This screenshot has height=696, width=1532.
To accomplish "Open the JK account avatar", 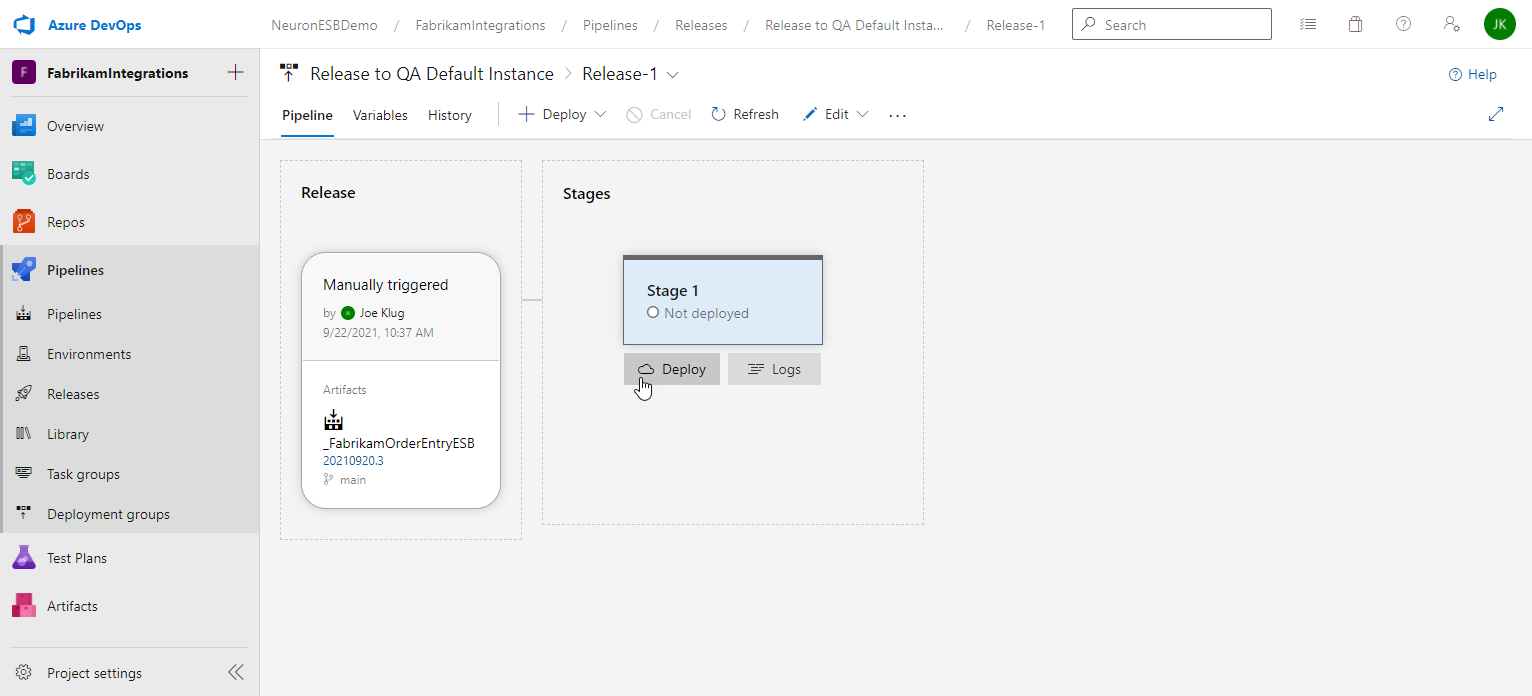I will 1500,24.
